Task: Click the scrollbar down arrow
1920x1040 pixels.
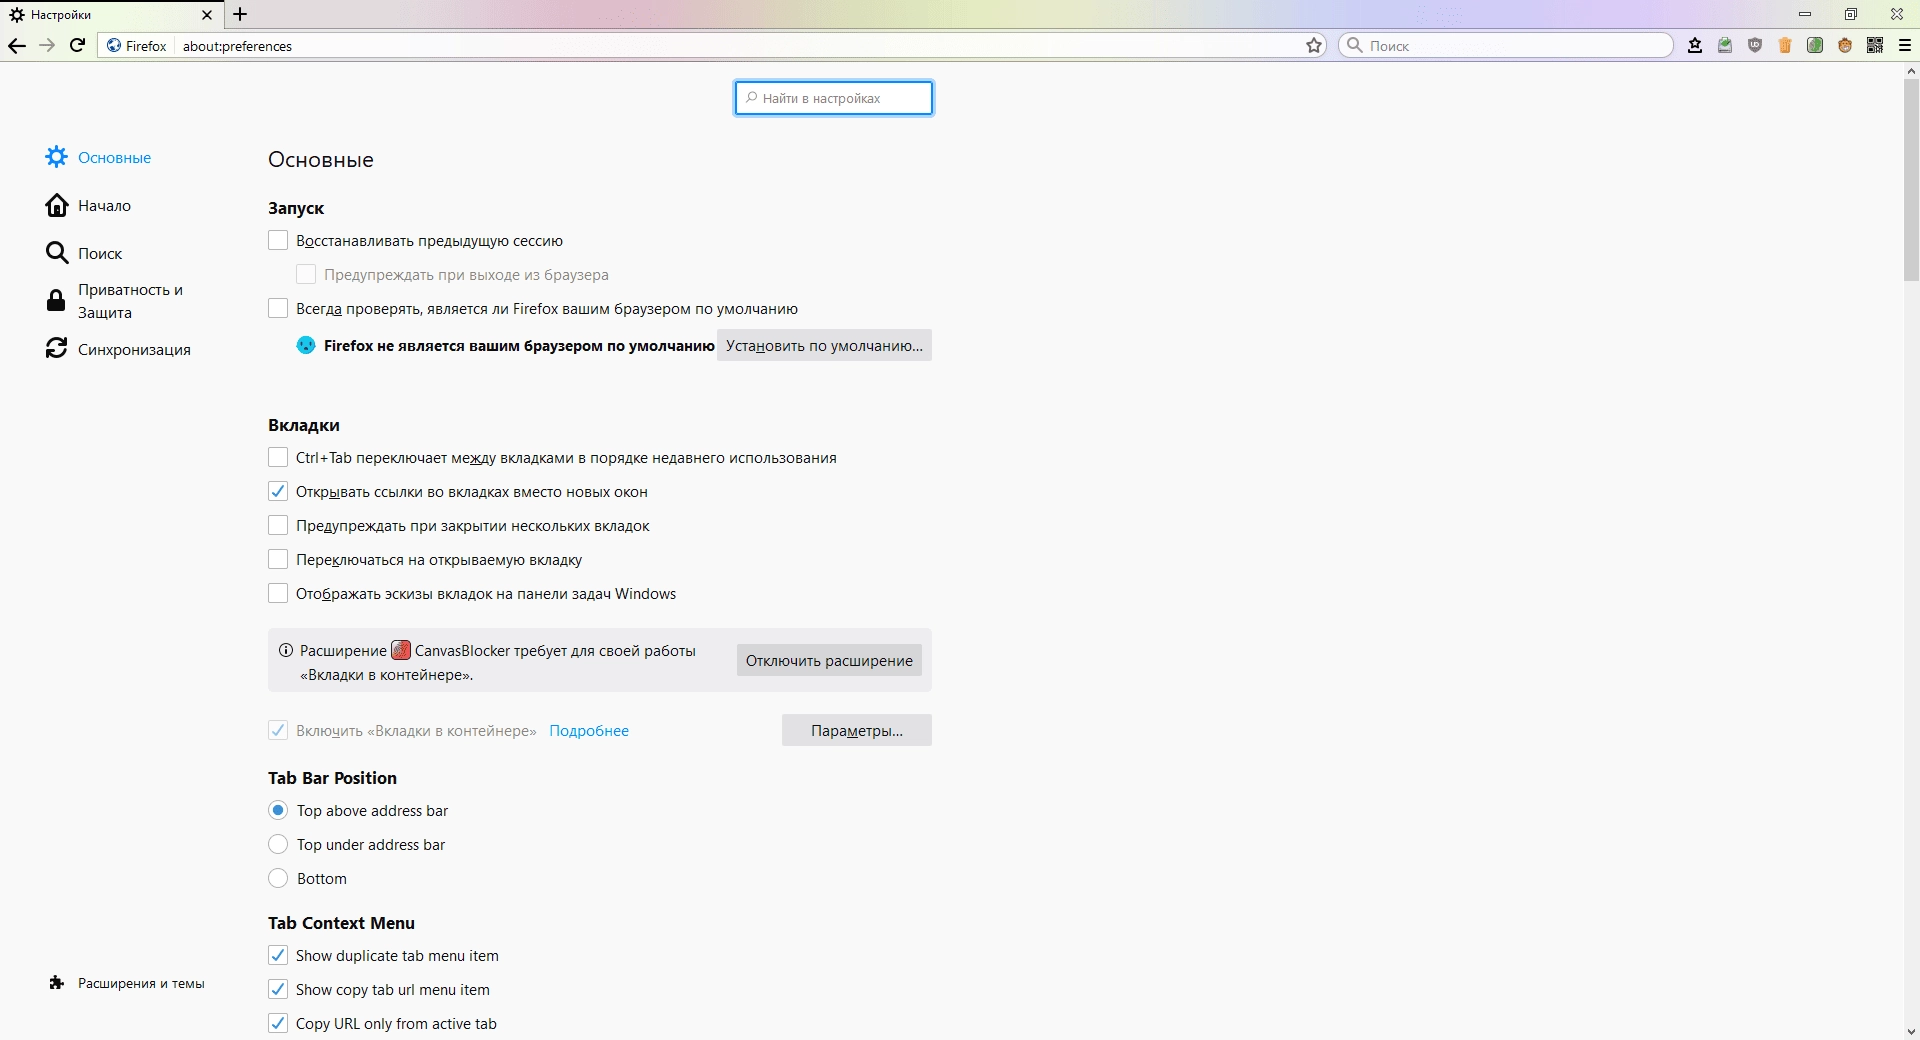Action: 1911,1031
